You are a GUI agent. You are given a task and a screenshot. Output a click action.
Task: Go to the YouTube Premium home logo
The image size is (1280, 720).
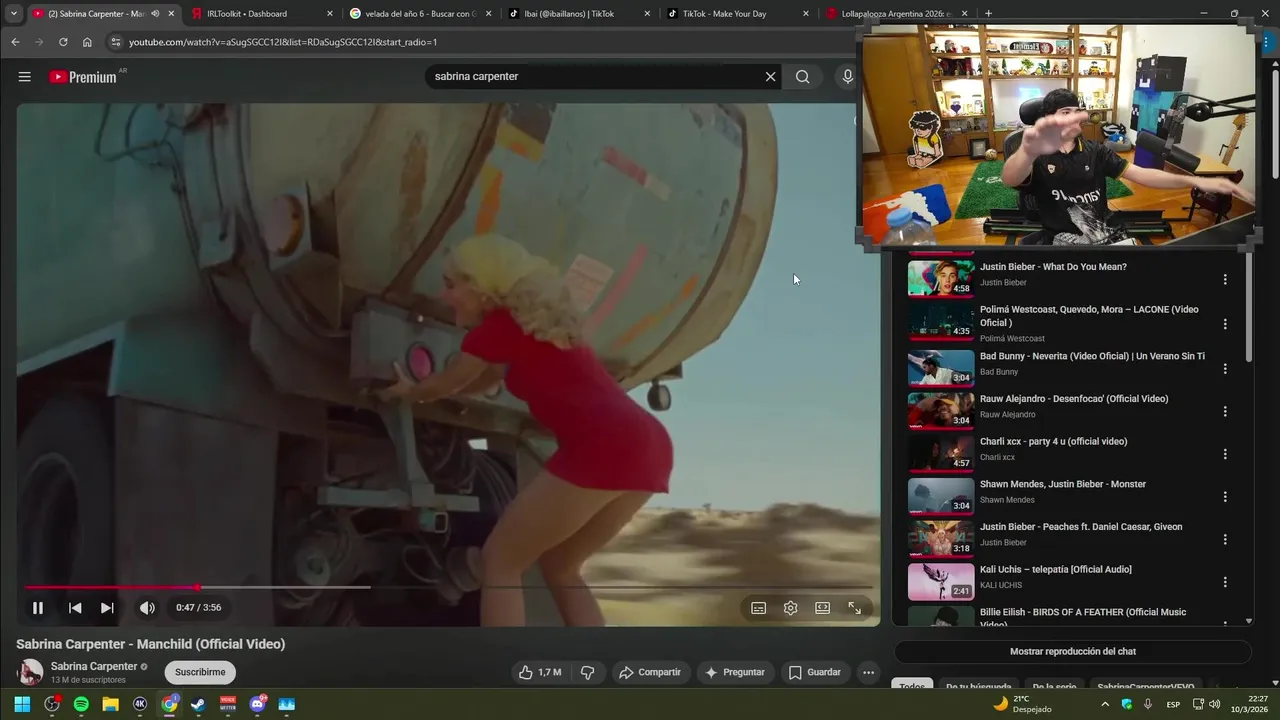pos(83,77)
